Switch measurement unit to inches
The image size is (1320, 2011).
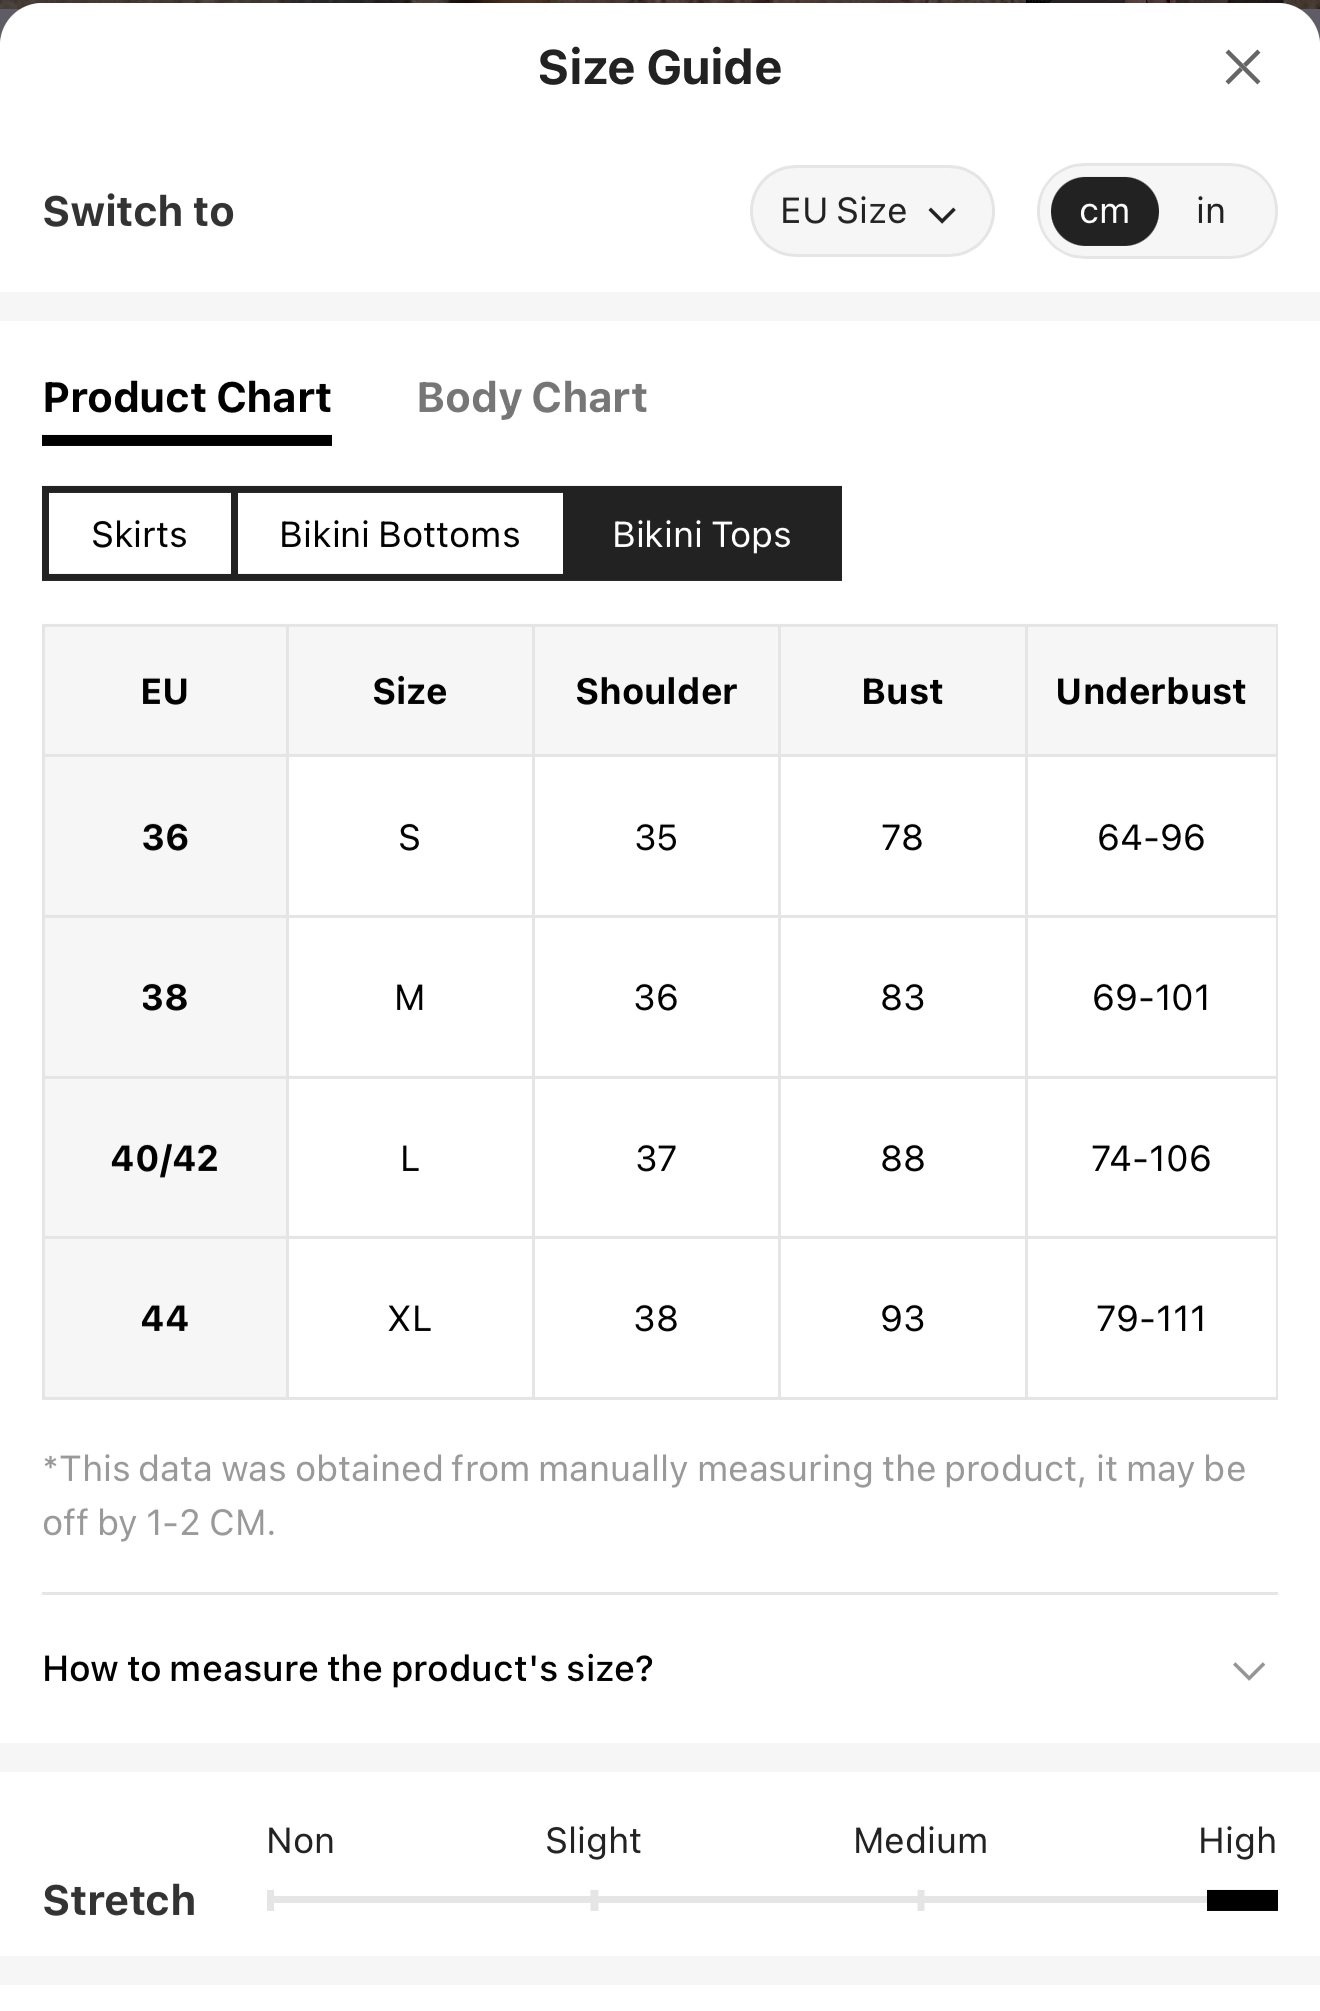click(1210, 211)
